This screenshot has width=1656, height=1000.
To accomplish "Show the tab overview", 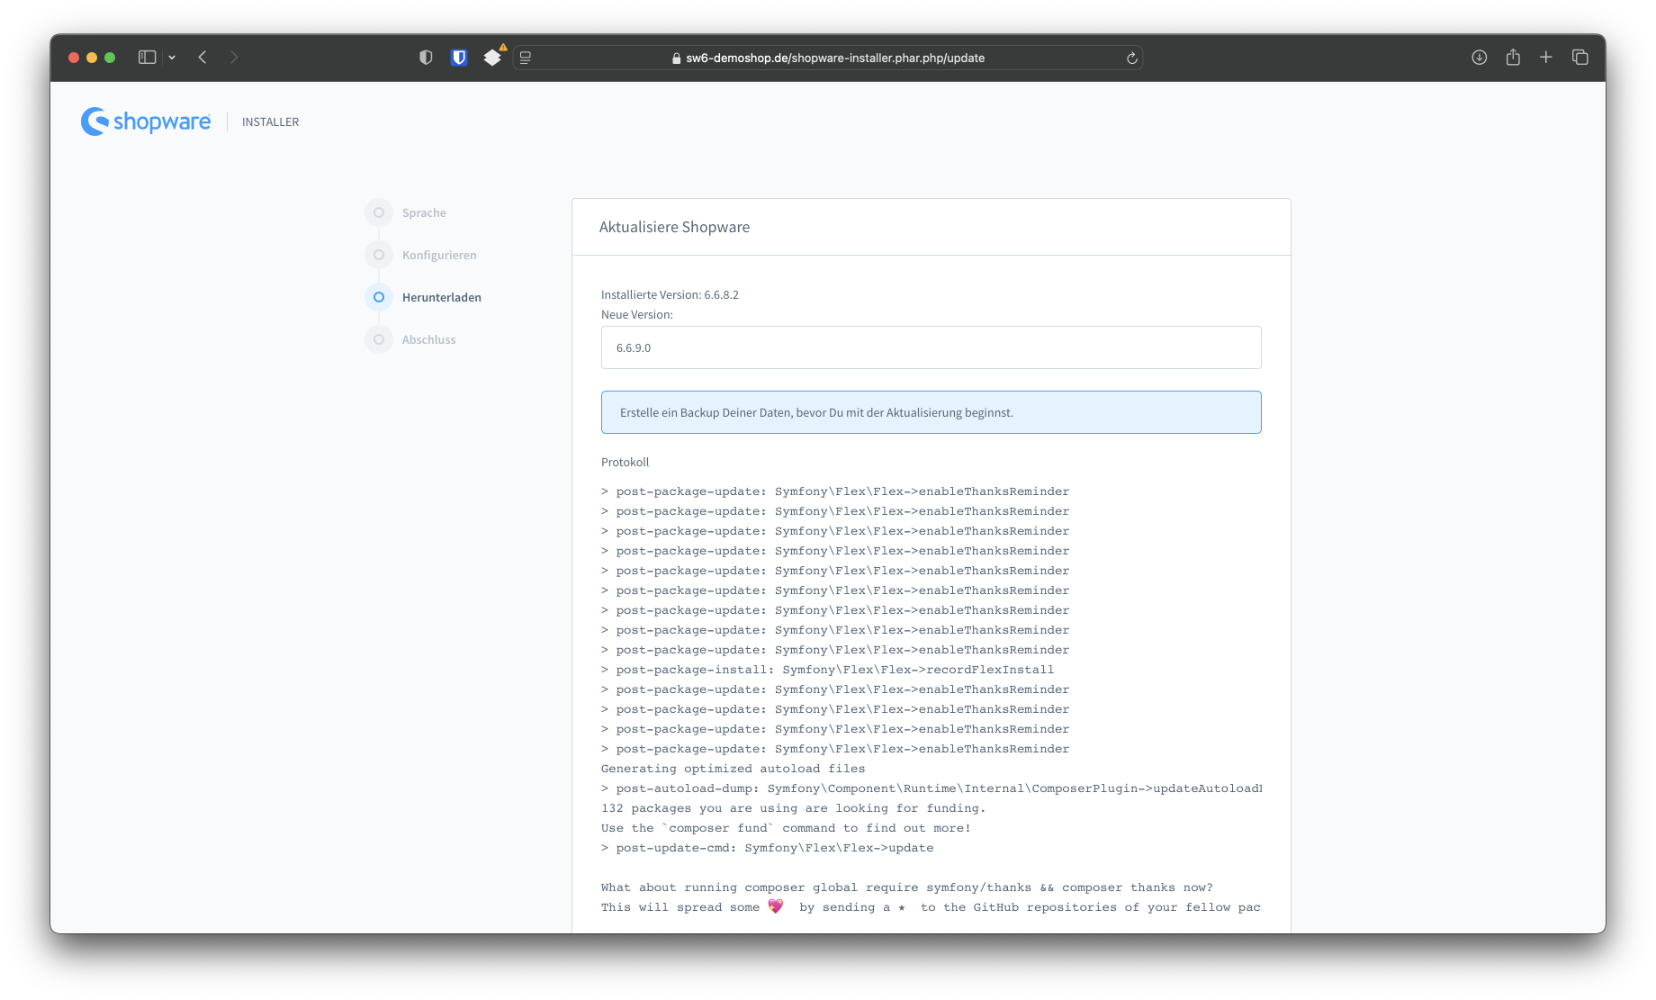I will (x=1580, y=58).
